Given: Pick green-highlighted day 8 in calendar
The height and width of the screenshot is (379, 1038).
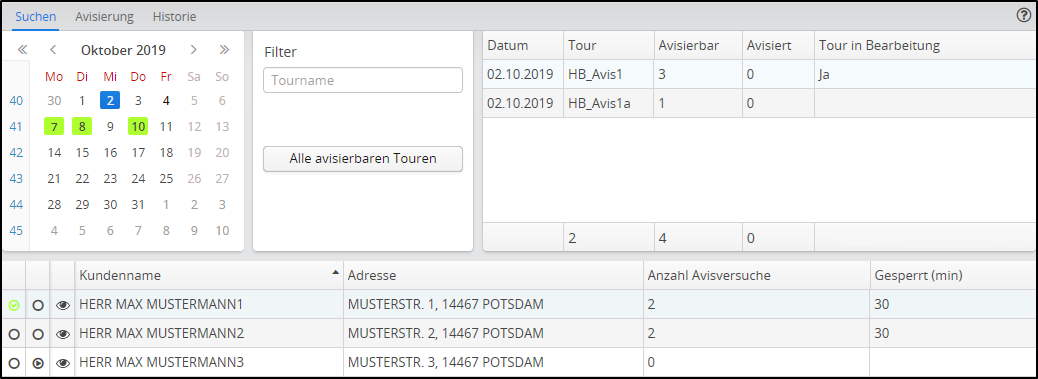Looking at the screenshot, I should (x=82, y=126).
